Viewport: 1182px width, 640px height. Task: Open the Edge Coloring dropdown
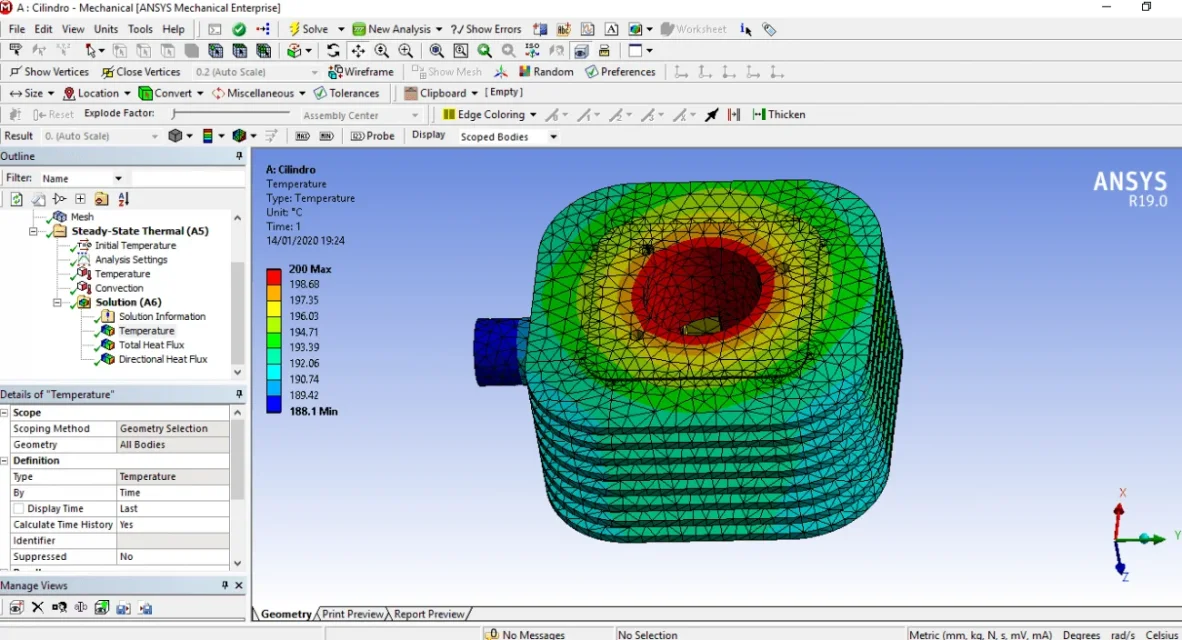tap(489, 115)
